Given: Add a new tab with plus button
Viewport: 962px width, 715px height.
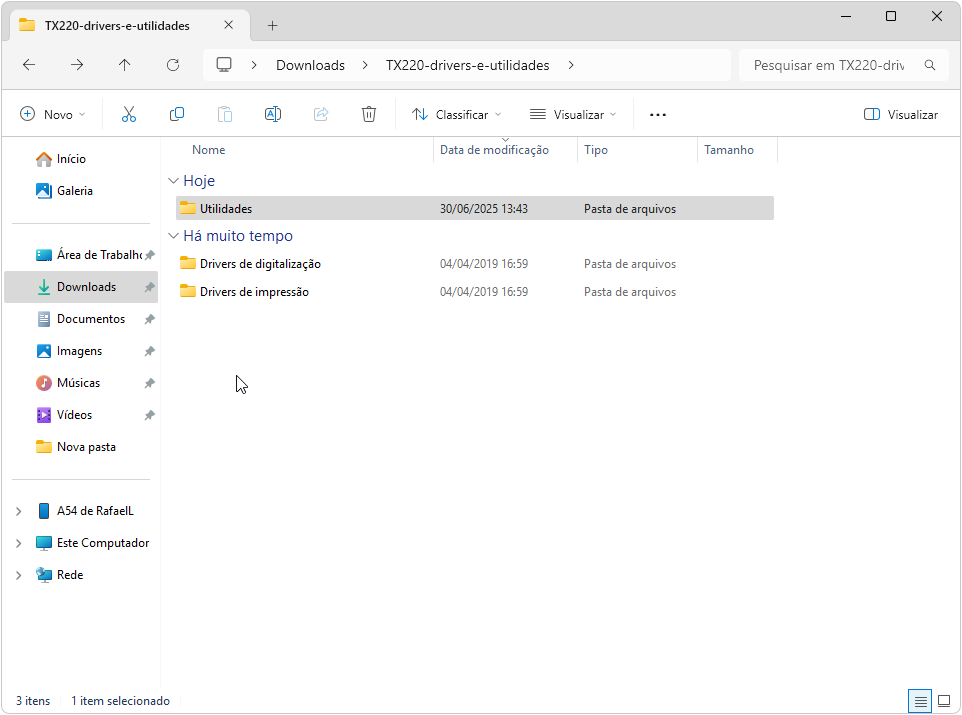Looking at the screenshot, I should tap(272, 26).
